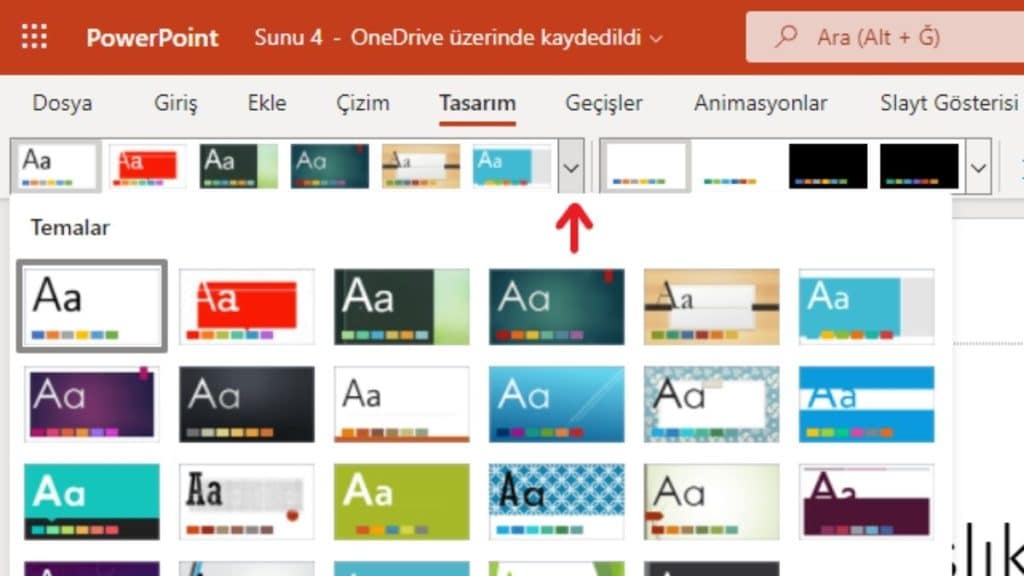Viewport: 1024px width, 576px height.
Task: Switch to the Giriş tab
Action: [176, 103]
